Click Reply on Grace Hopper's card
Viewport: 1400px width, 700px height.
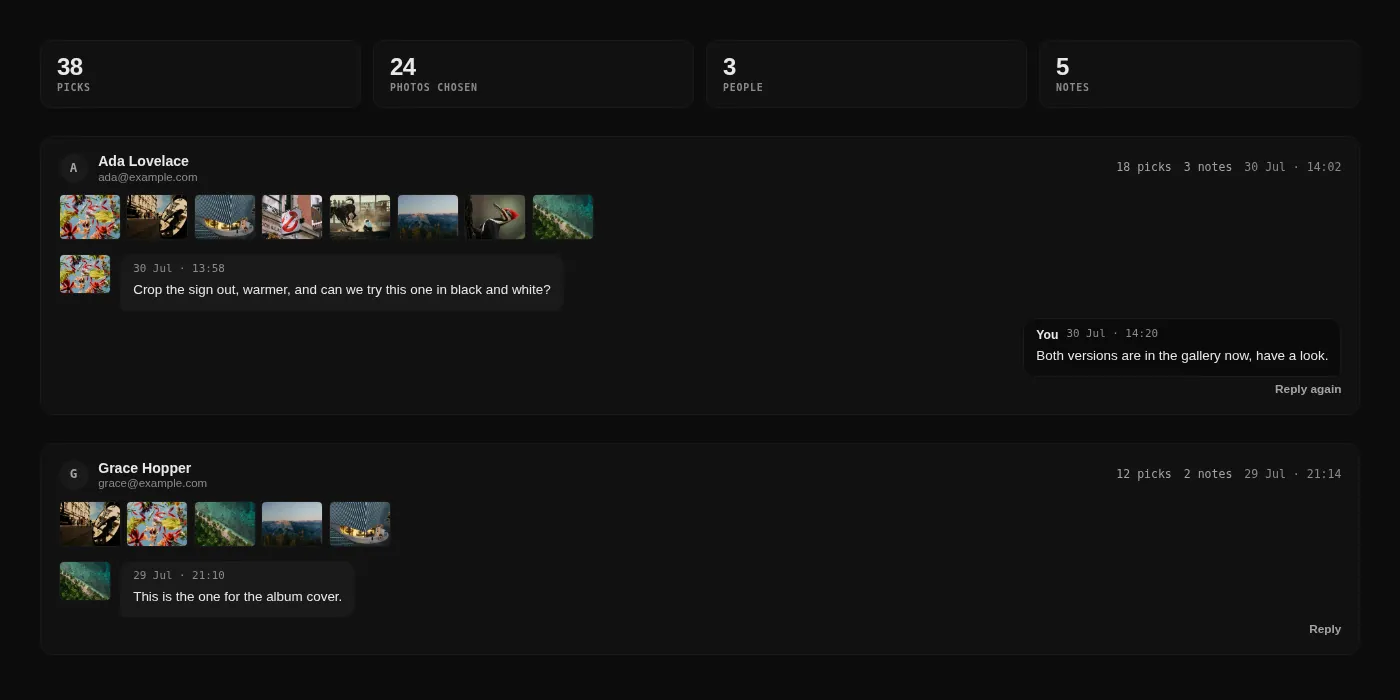(1325, 629)
